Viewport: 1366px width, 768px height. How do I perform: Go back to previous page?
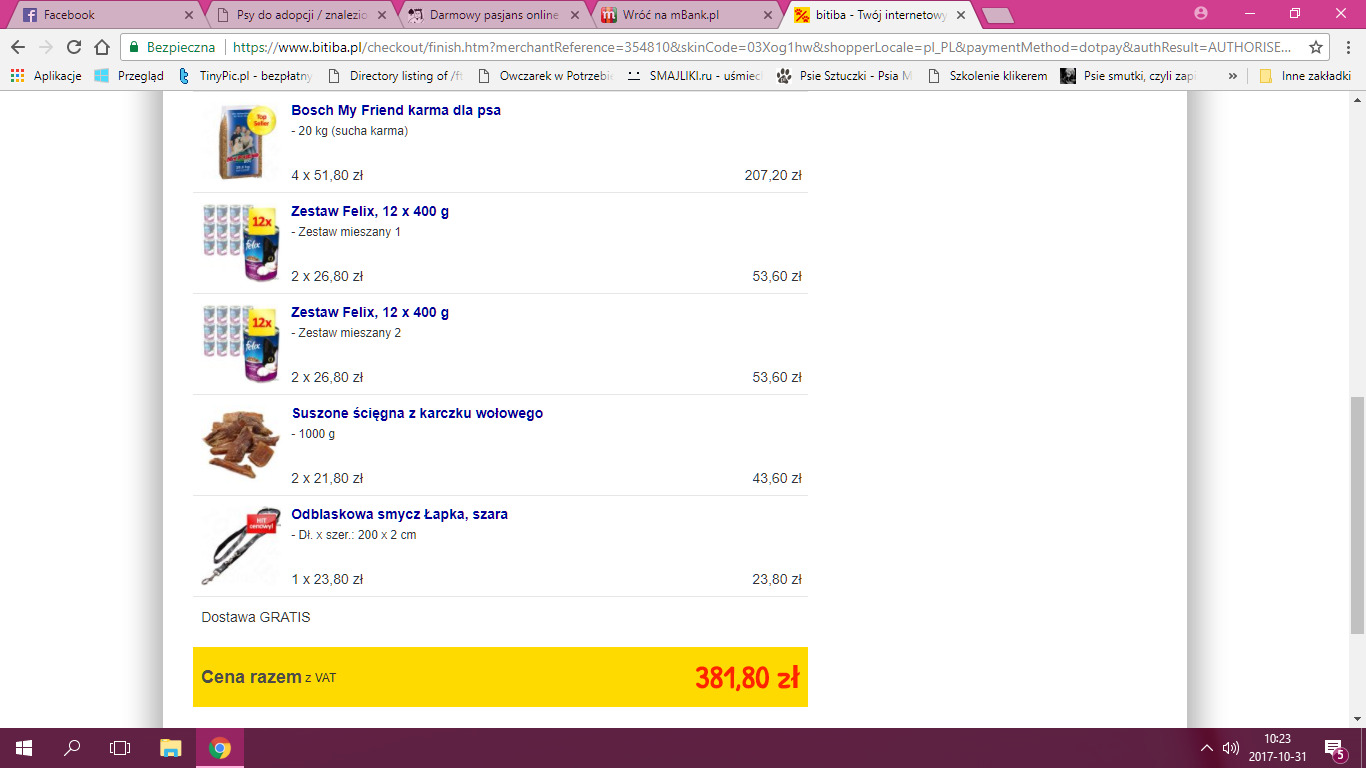18,47
